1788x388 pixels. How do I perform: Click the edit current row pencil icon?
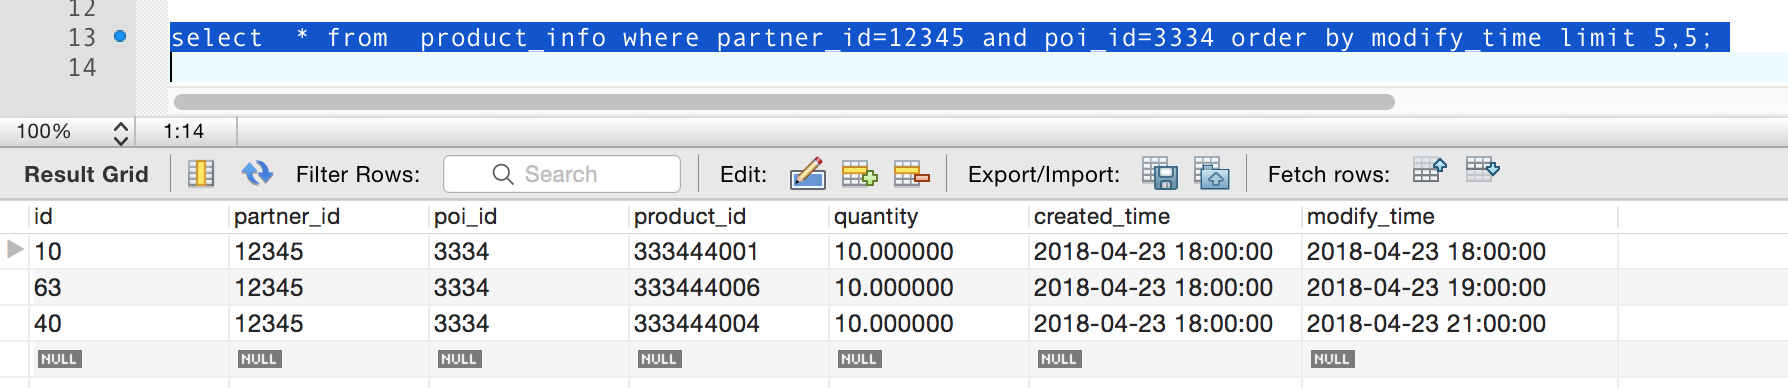807,174
